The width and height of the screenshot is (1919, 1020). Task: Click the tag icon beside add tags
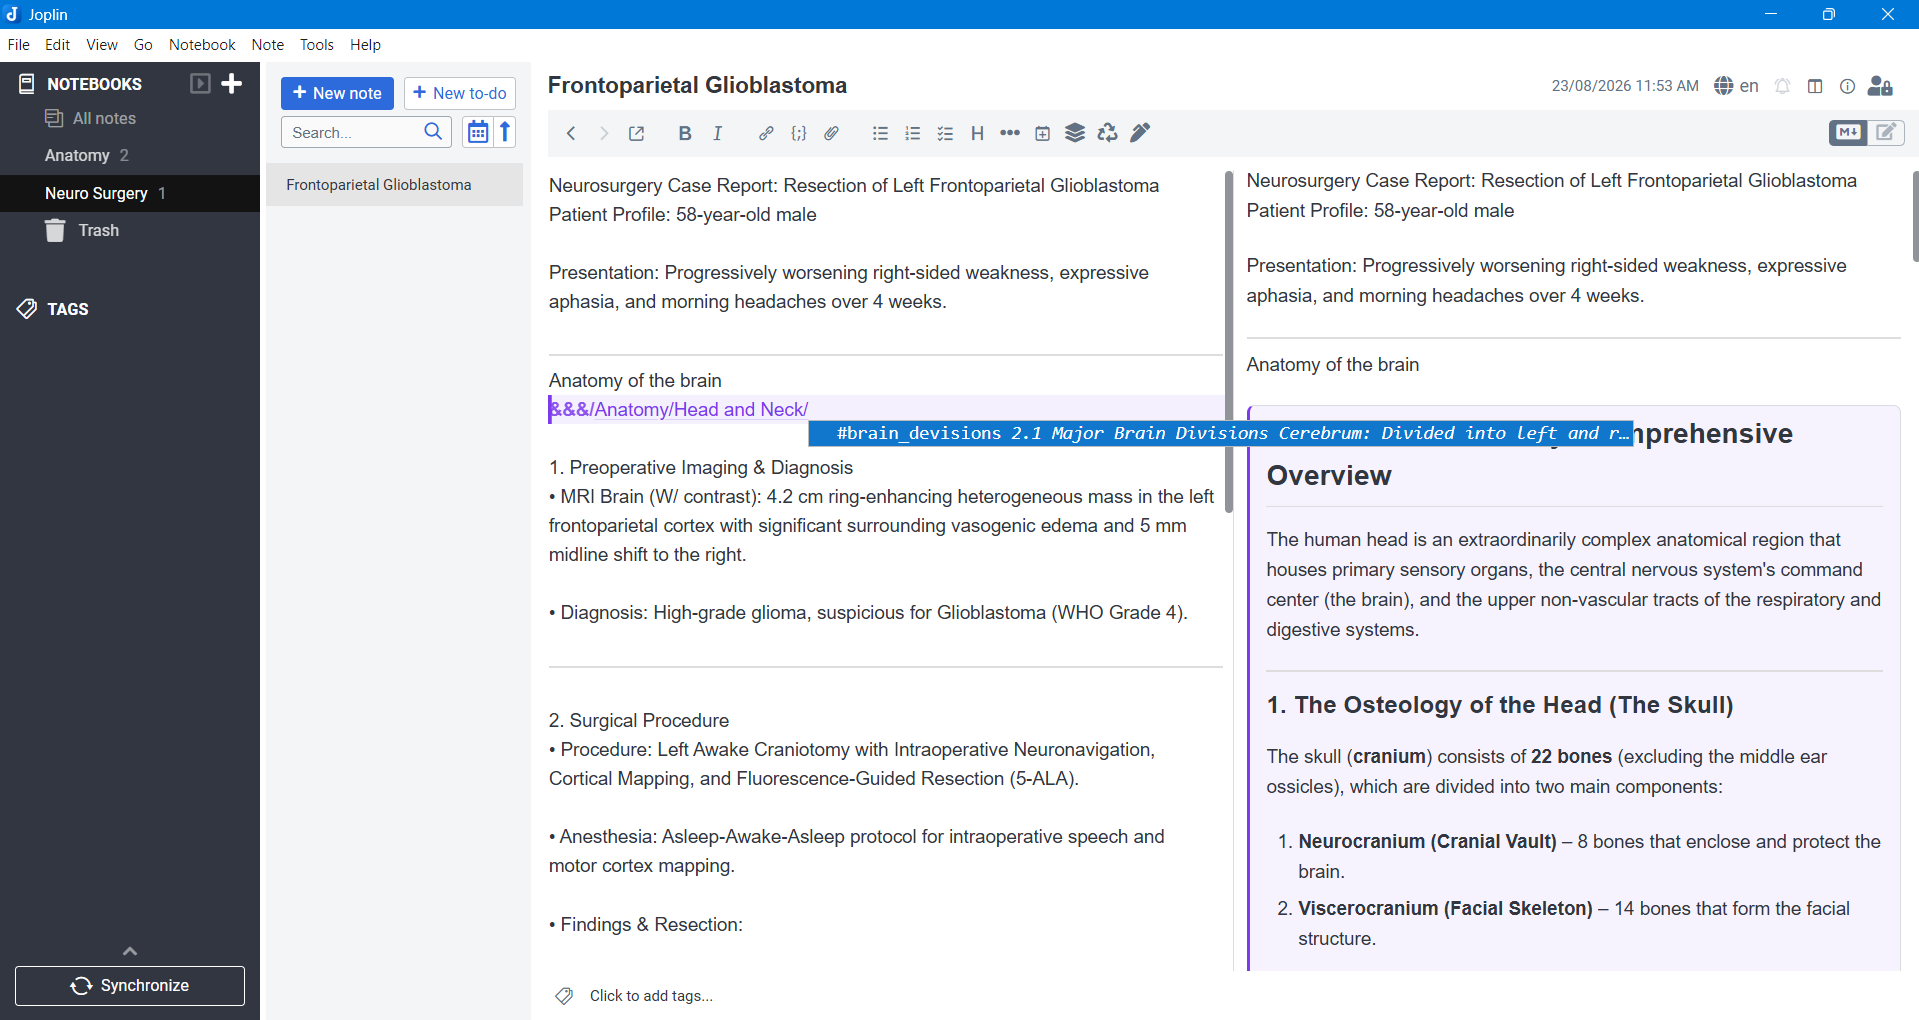point(565,996)
